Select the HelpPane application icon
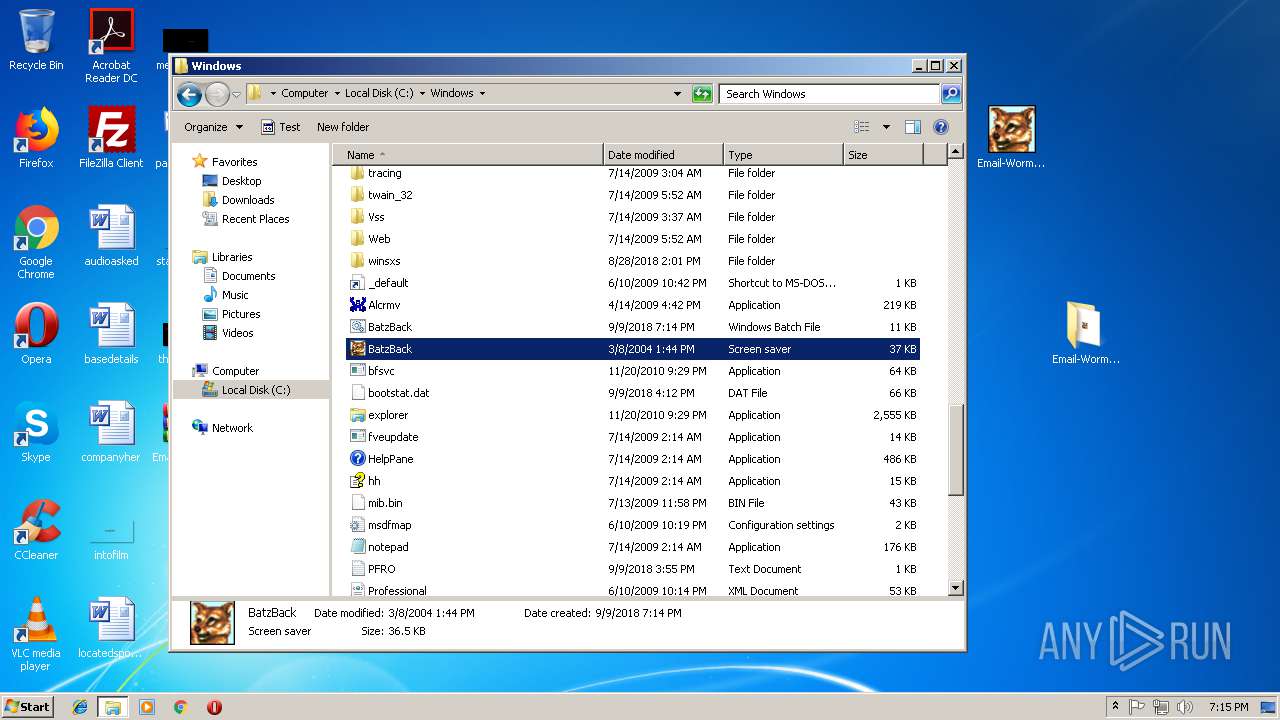 point(358,459)
